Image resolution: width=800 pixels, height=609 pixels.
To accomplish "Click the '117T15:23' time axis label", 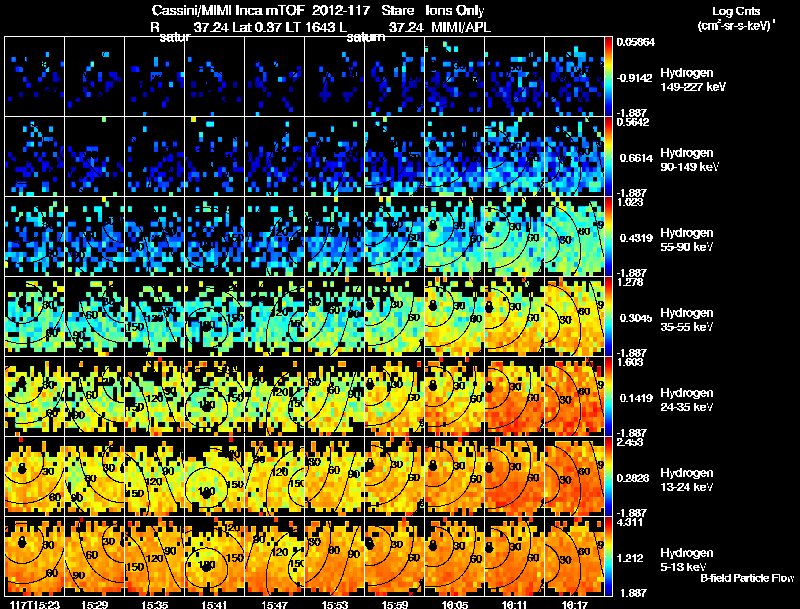I will tap(35, 604).
